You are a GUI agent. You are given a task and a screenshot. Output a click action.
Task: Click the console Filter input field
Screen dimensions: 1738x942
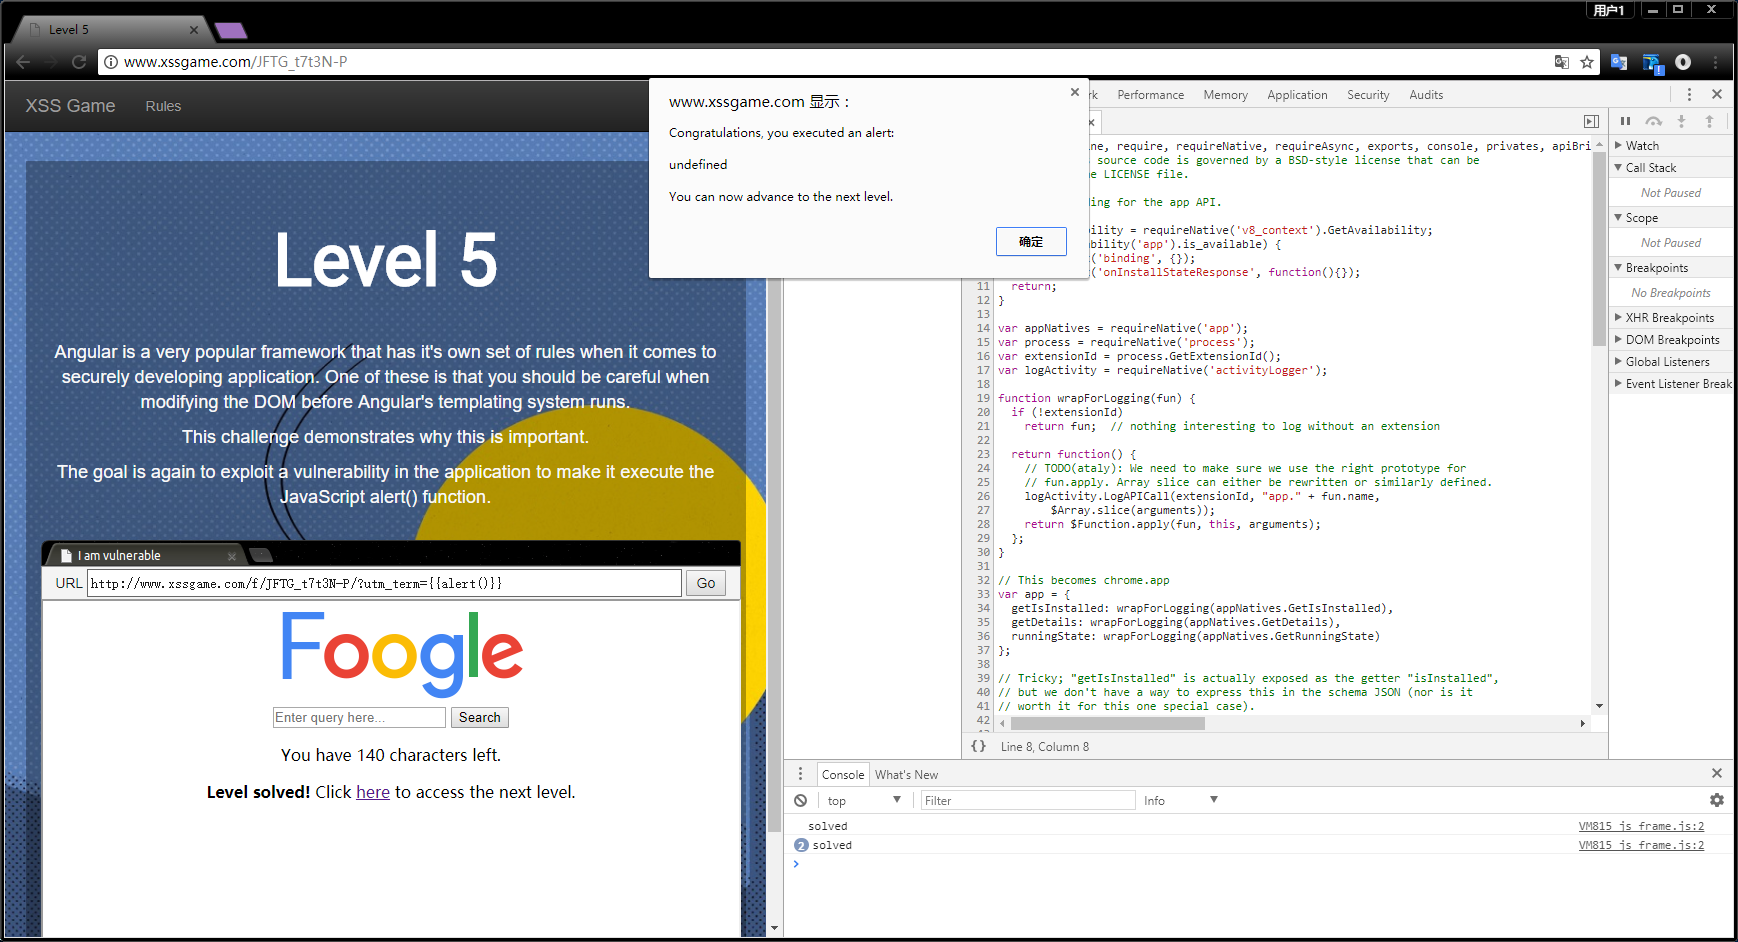click(1027, 800)
